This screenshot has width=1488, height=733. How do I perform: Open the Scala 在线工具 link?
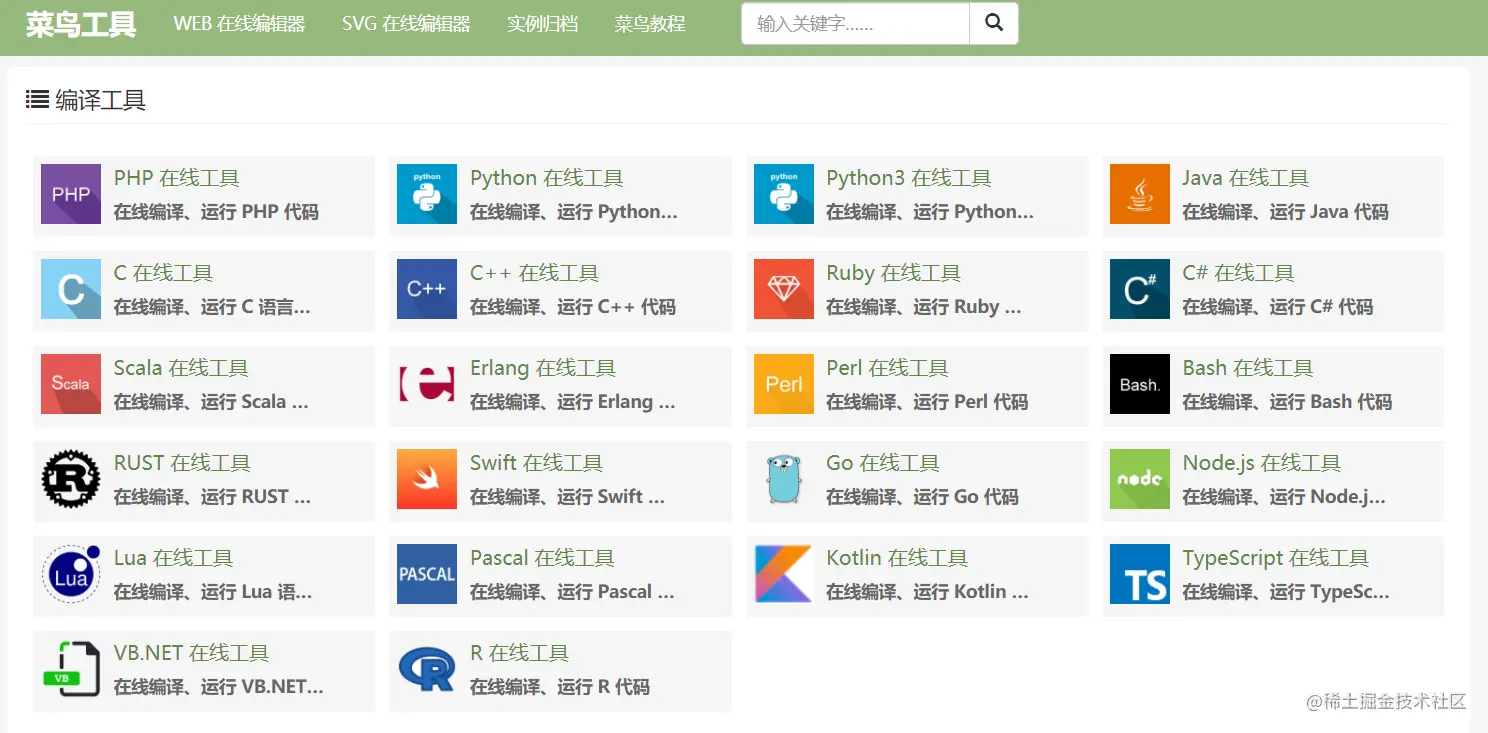click(x=181, y=368)
